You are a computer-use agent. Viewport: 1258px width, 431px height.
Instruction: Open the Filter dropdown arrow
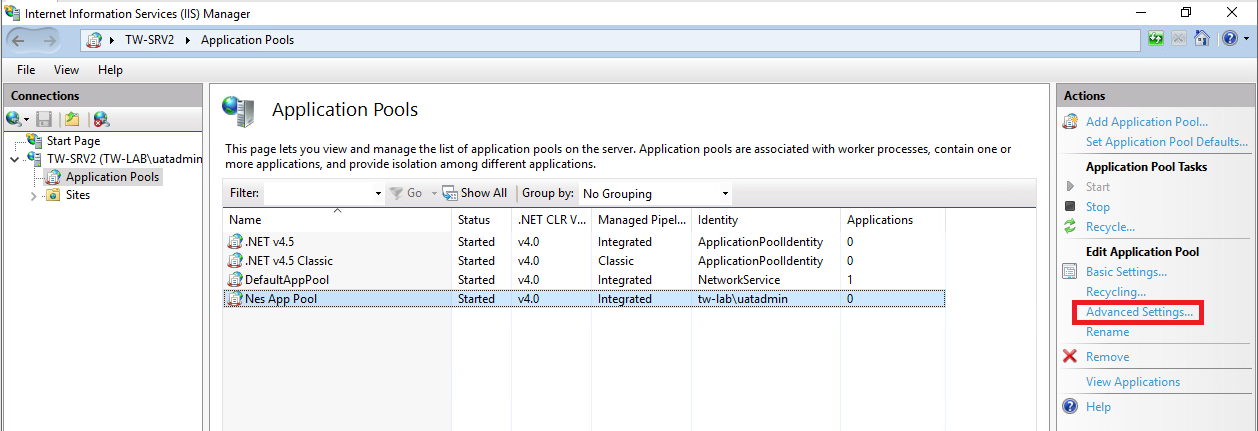pos(378,193)
